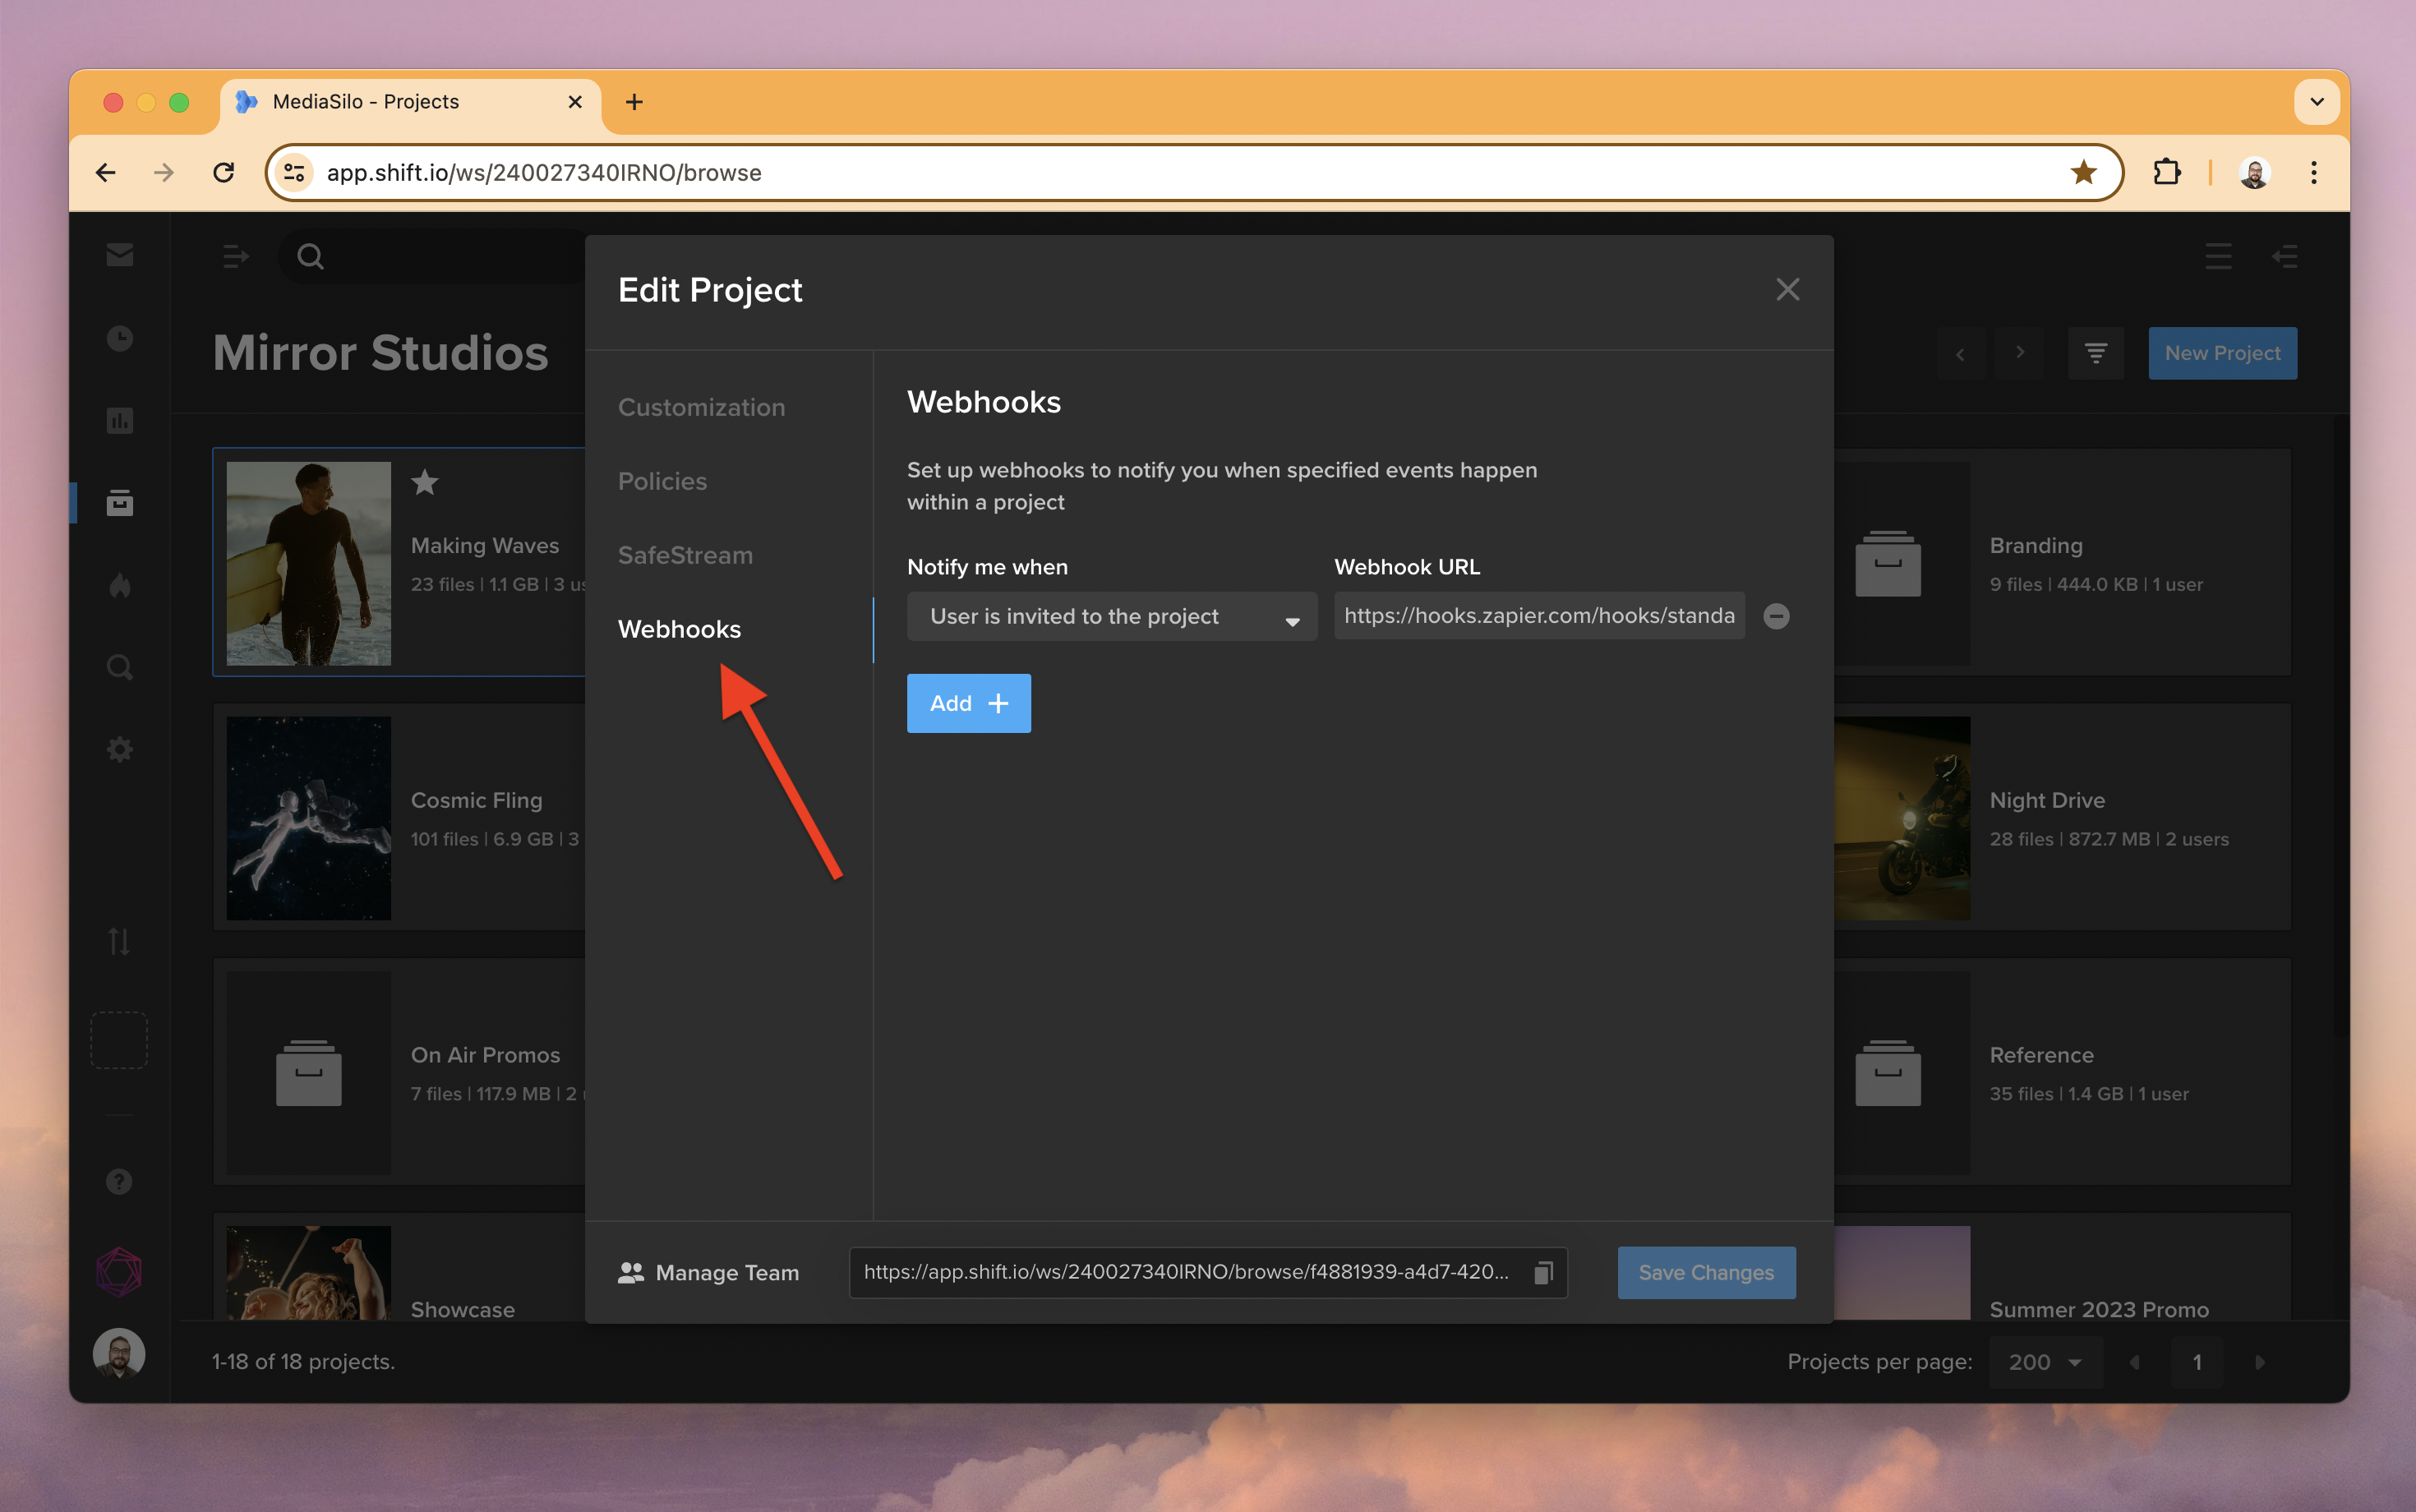Toggle the favorite star on Making Waves
2416x1512 pixels.
coord(424,483)
